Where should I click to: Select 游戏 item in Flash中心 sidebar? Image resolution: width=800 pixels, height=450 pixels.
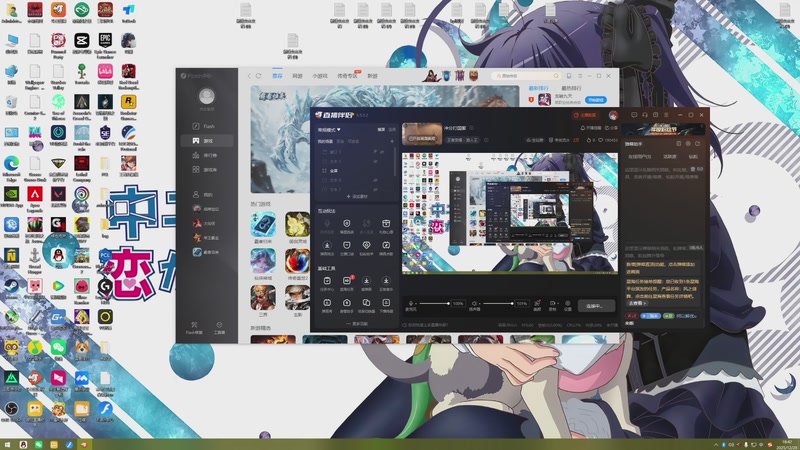click(207, 140)
